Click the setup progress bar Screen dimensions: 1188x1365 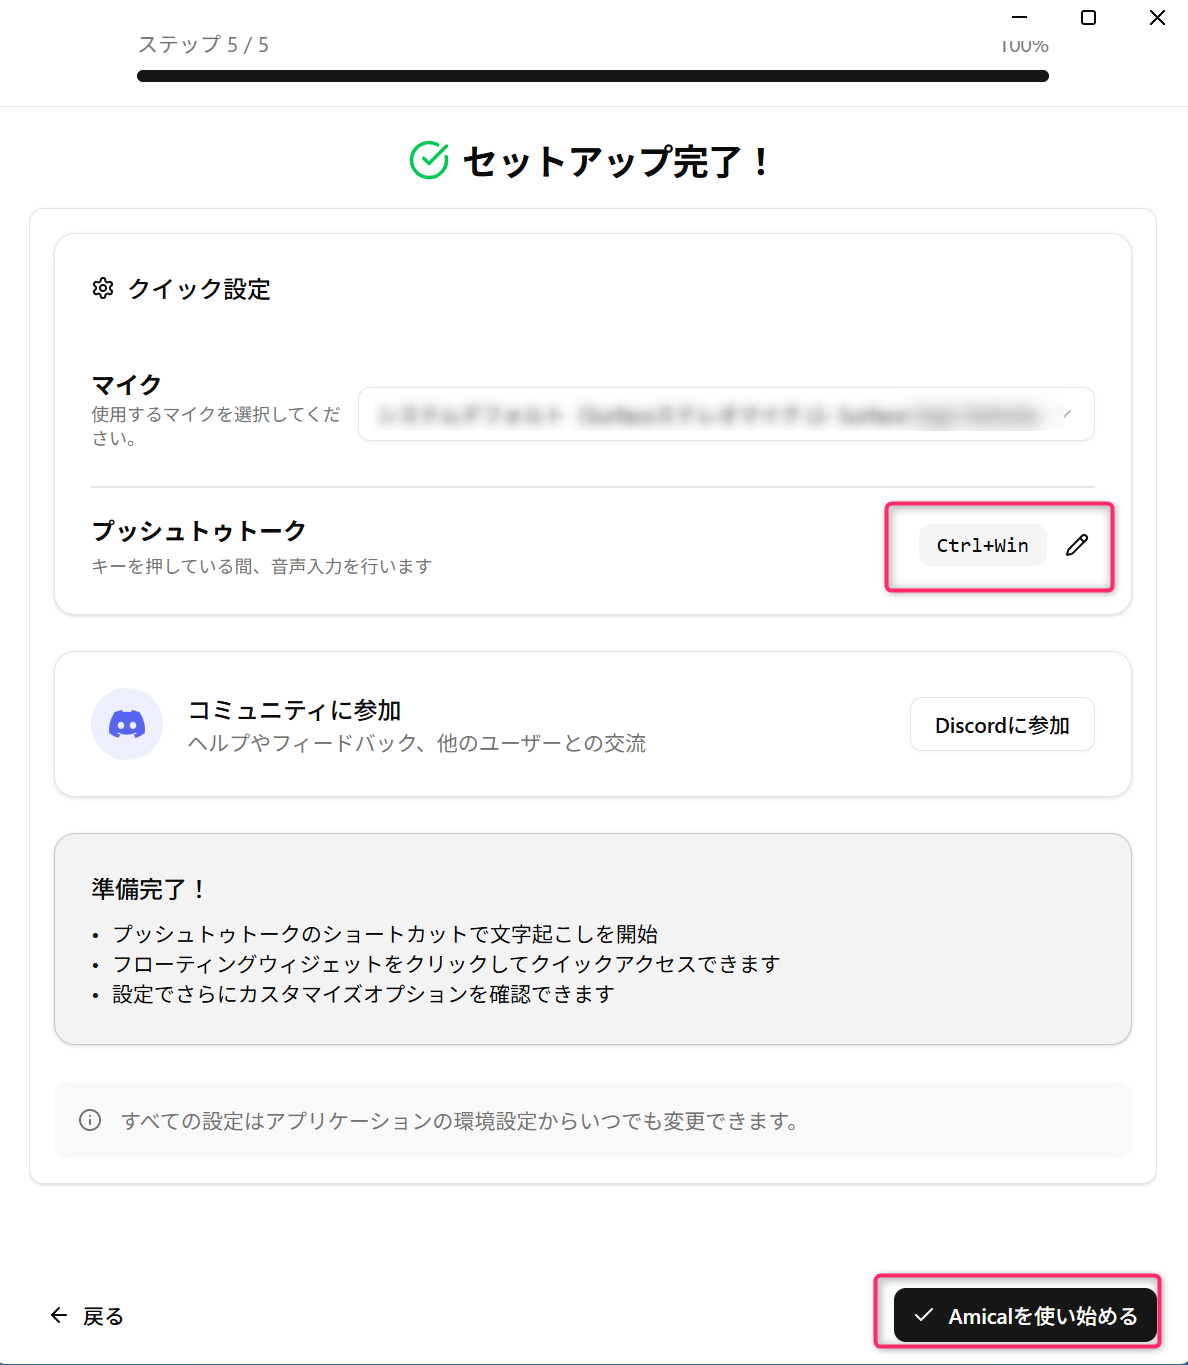pyautogui.click(x=592, y=76)
